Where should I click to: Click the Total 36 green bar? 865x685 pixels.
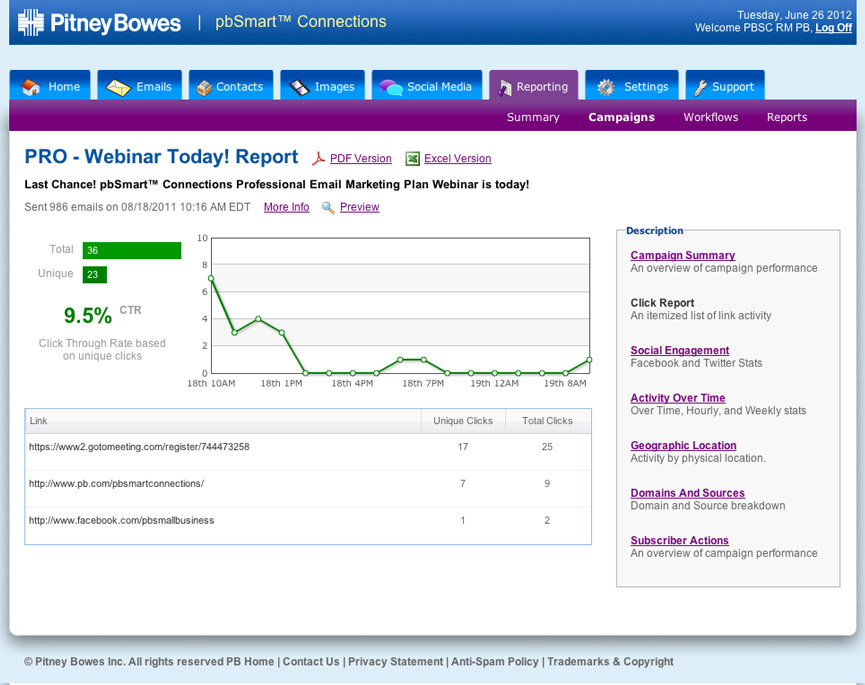pos(132,250)
